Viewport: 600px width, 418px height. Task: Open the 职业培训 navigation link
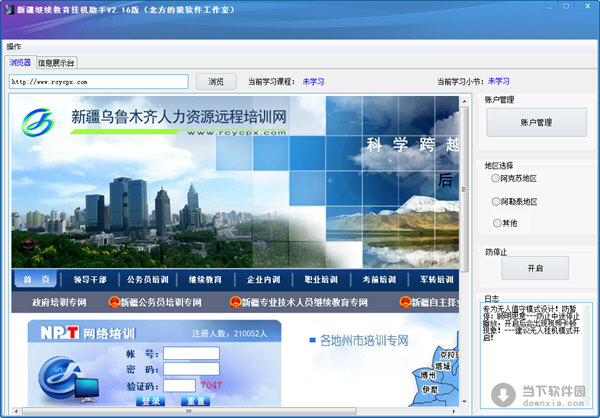click(x=321, y=280)
